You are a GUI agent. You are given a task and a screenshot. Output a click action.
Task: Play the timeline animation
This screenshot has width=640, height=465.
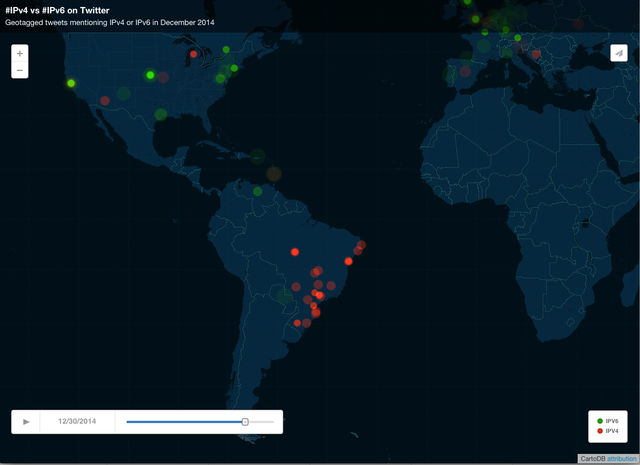pos(26,422)
